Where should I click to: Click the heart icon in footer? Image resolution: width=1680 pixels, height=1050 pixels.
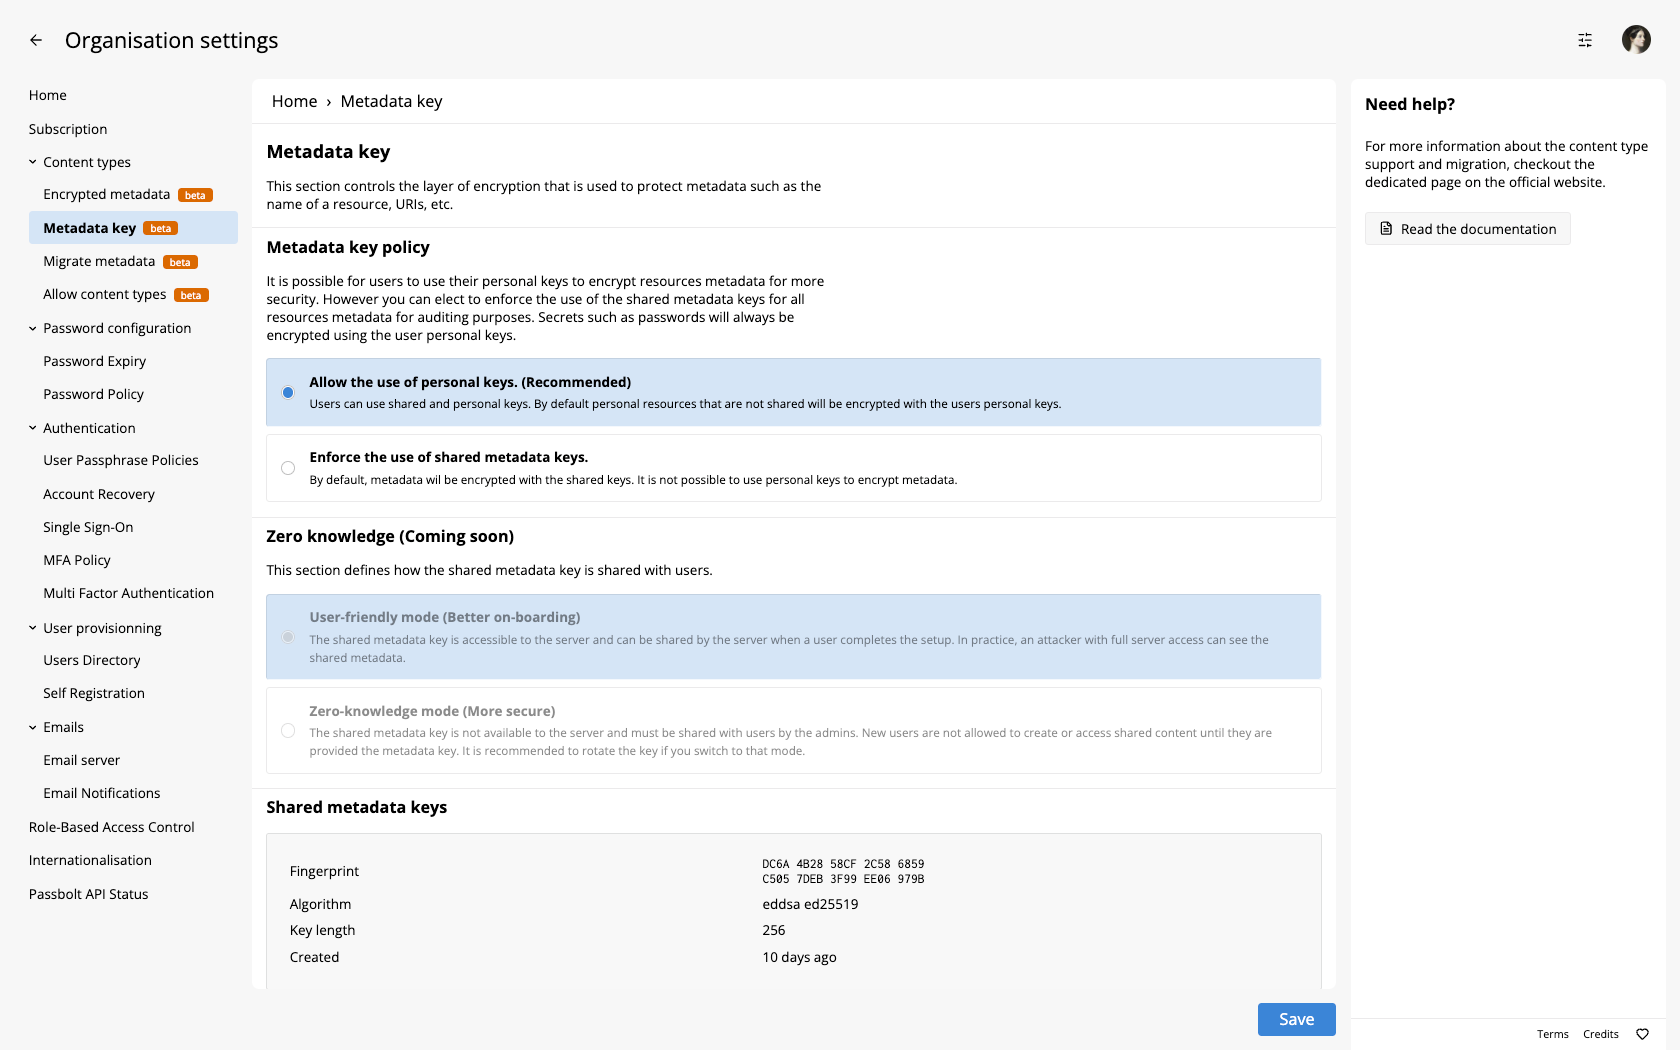(1642, 1034)
